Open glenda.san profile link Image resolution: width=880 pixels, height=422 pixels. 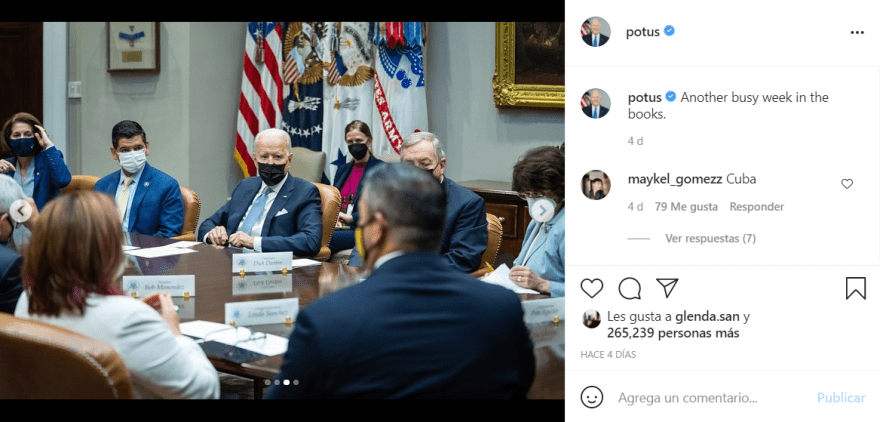click(707, 317)
